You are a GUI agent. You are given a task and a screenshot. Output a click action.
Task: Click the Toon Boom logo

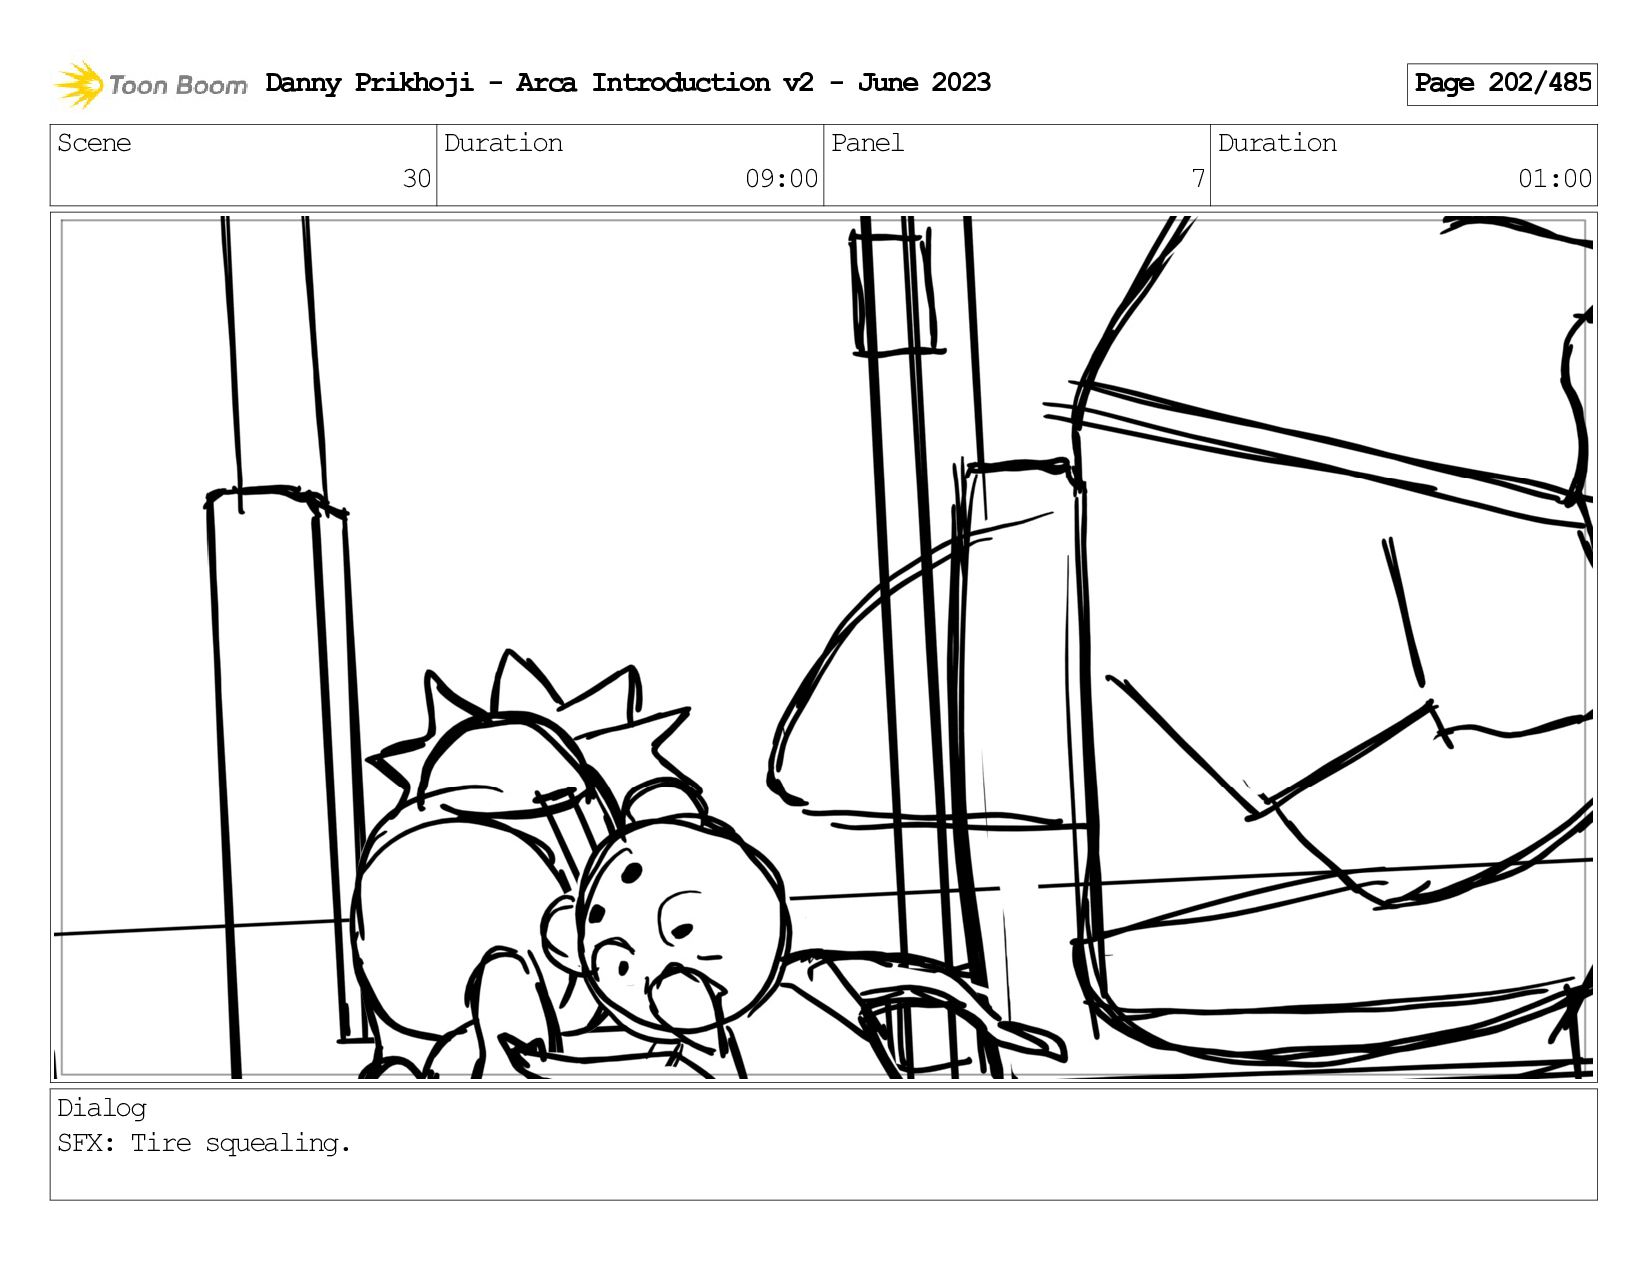150,84
